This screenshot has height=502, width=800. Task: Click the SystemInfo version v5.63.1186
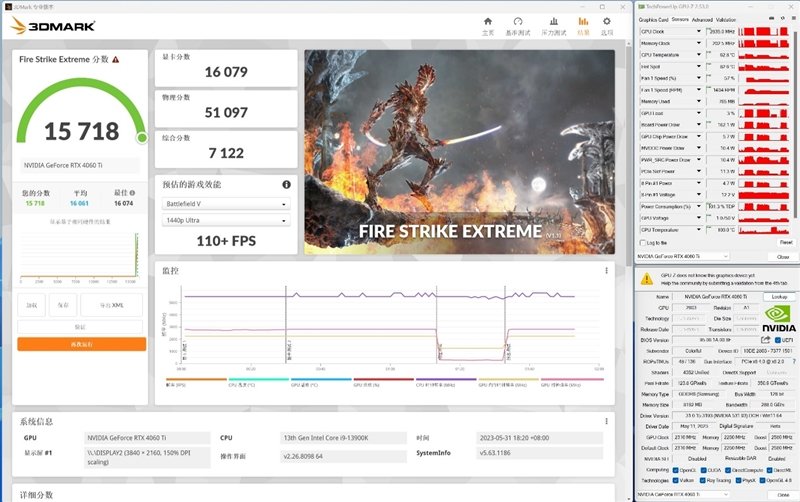tap(540, 453)
